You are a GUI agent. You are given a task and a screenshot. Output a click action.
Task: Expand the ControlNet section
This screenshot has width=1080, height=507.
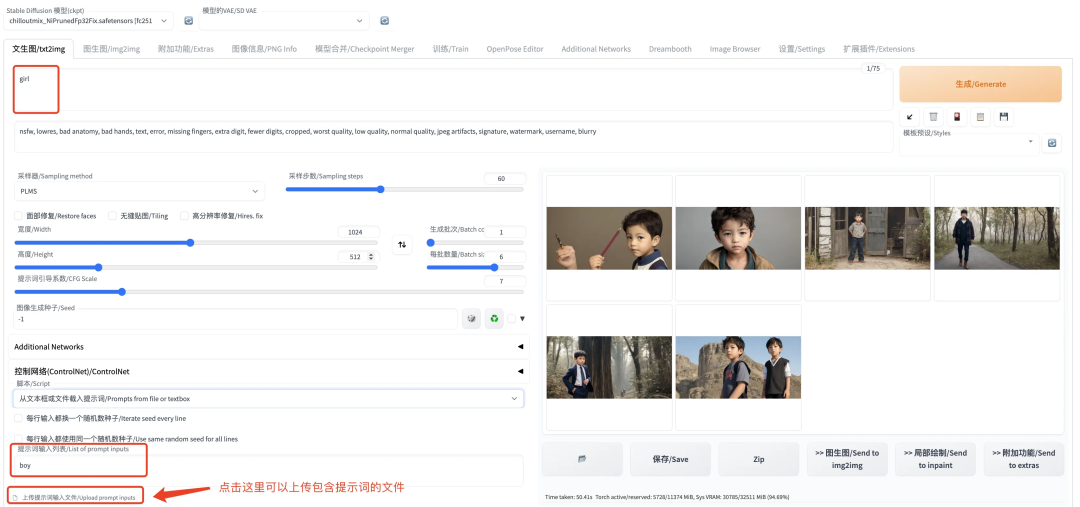point(269,371)
